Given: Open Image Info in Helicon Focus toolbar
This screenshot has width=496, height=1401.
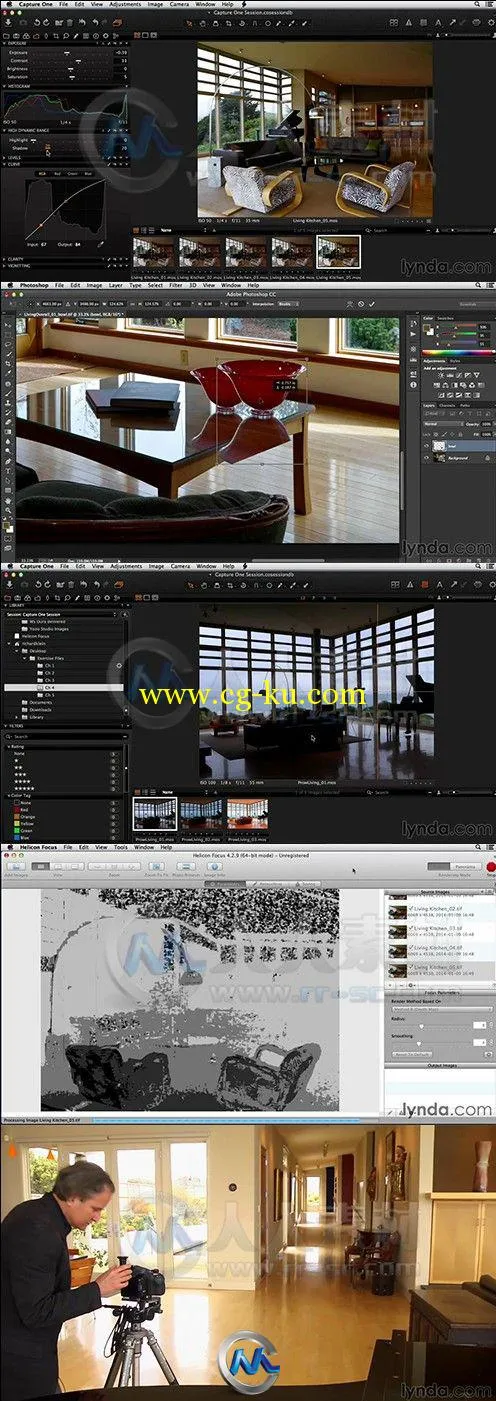Looking at the screenshot, I should coord(214,866).
